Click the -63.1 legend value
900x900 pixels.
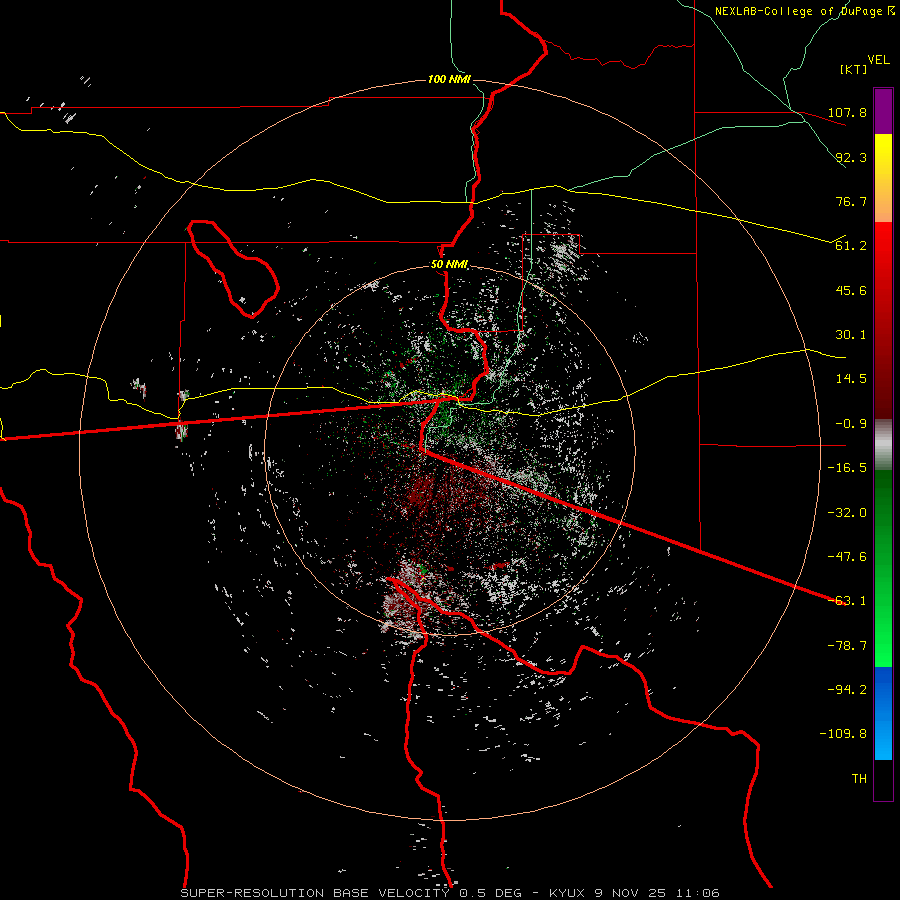point(847,601)
